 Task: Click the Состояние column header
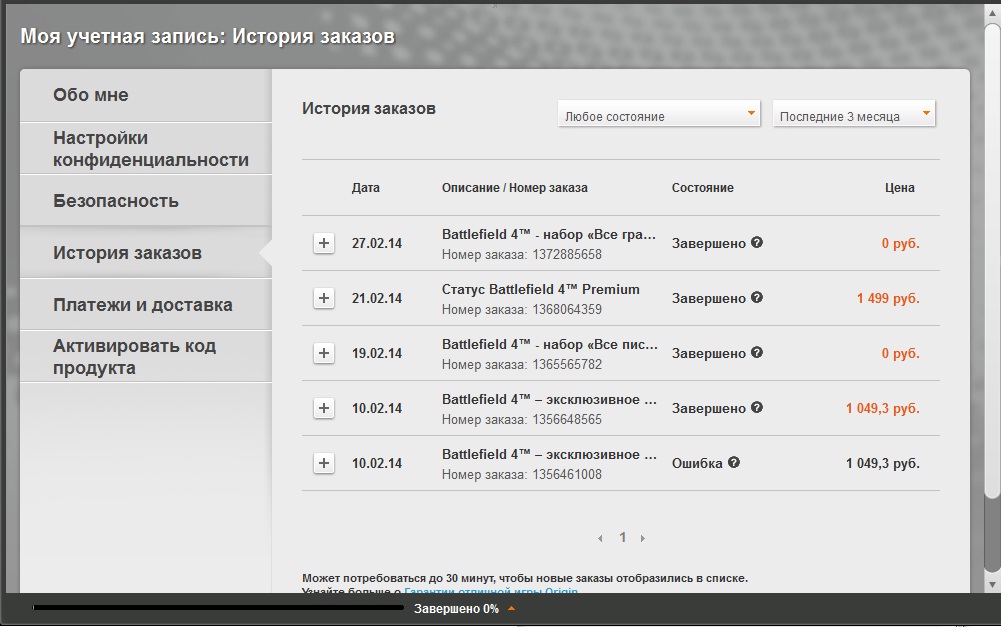click(702, 188)
